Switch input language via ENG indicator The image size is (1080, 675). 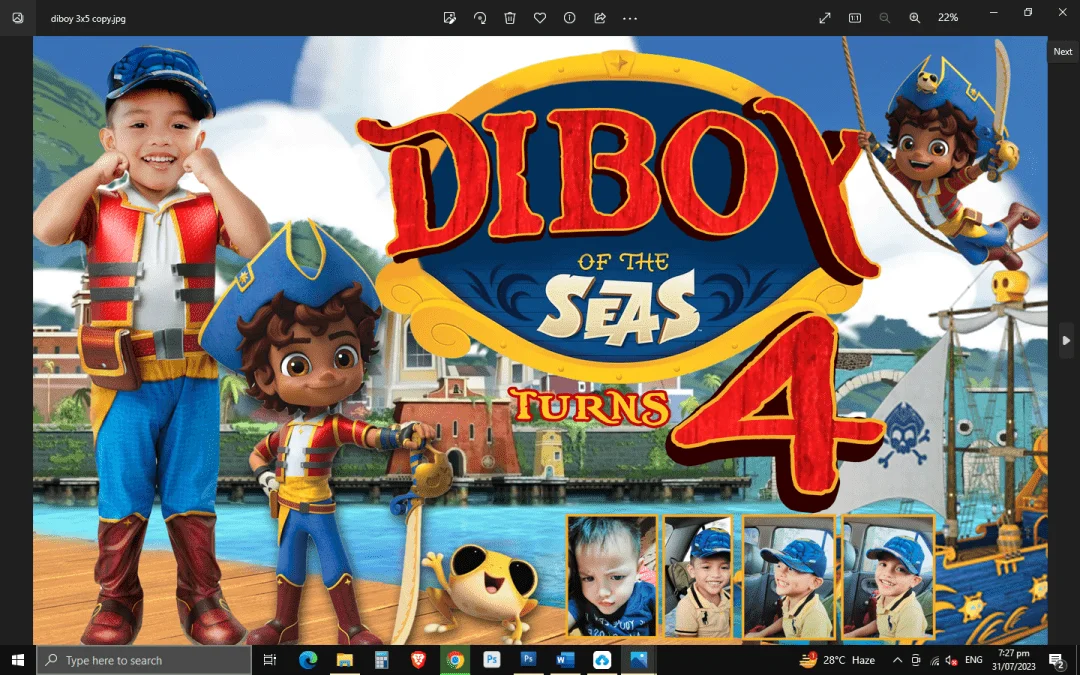pos(974,660)
